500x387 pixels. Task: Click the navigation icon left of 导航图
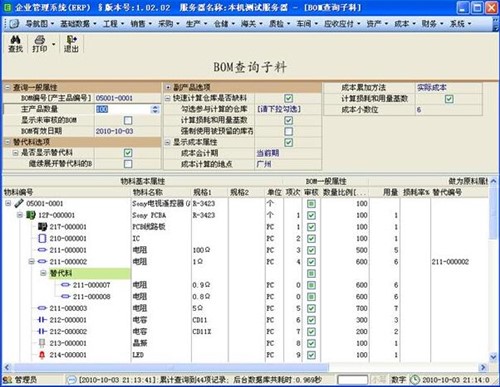coord(14,24)
